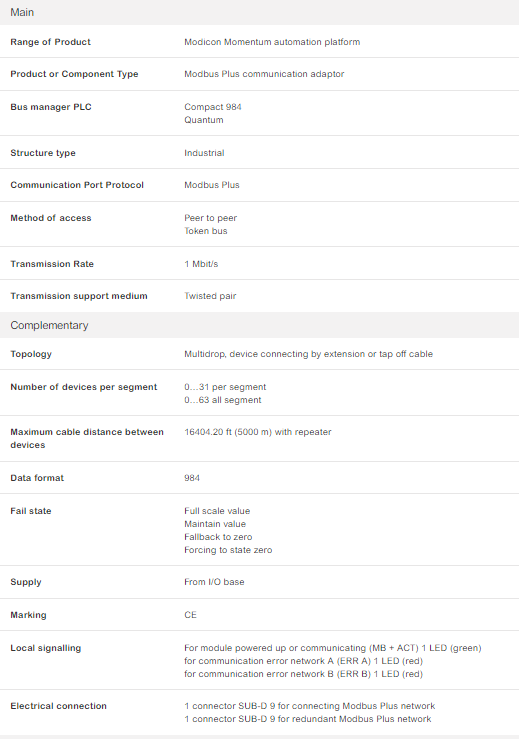Click the Main section header
This screenshot has width=519, height=739.
pos(259,12)
